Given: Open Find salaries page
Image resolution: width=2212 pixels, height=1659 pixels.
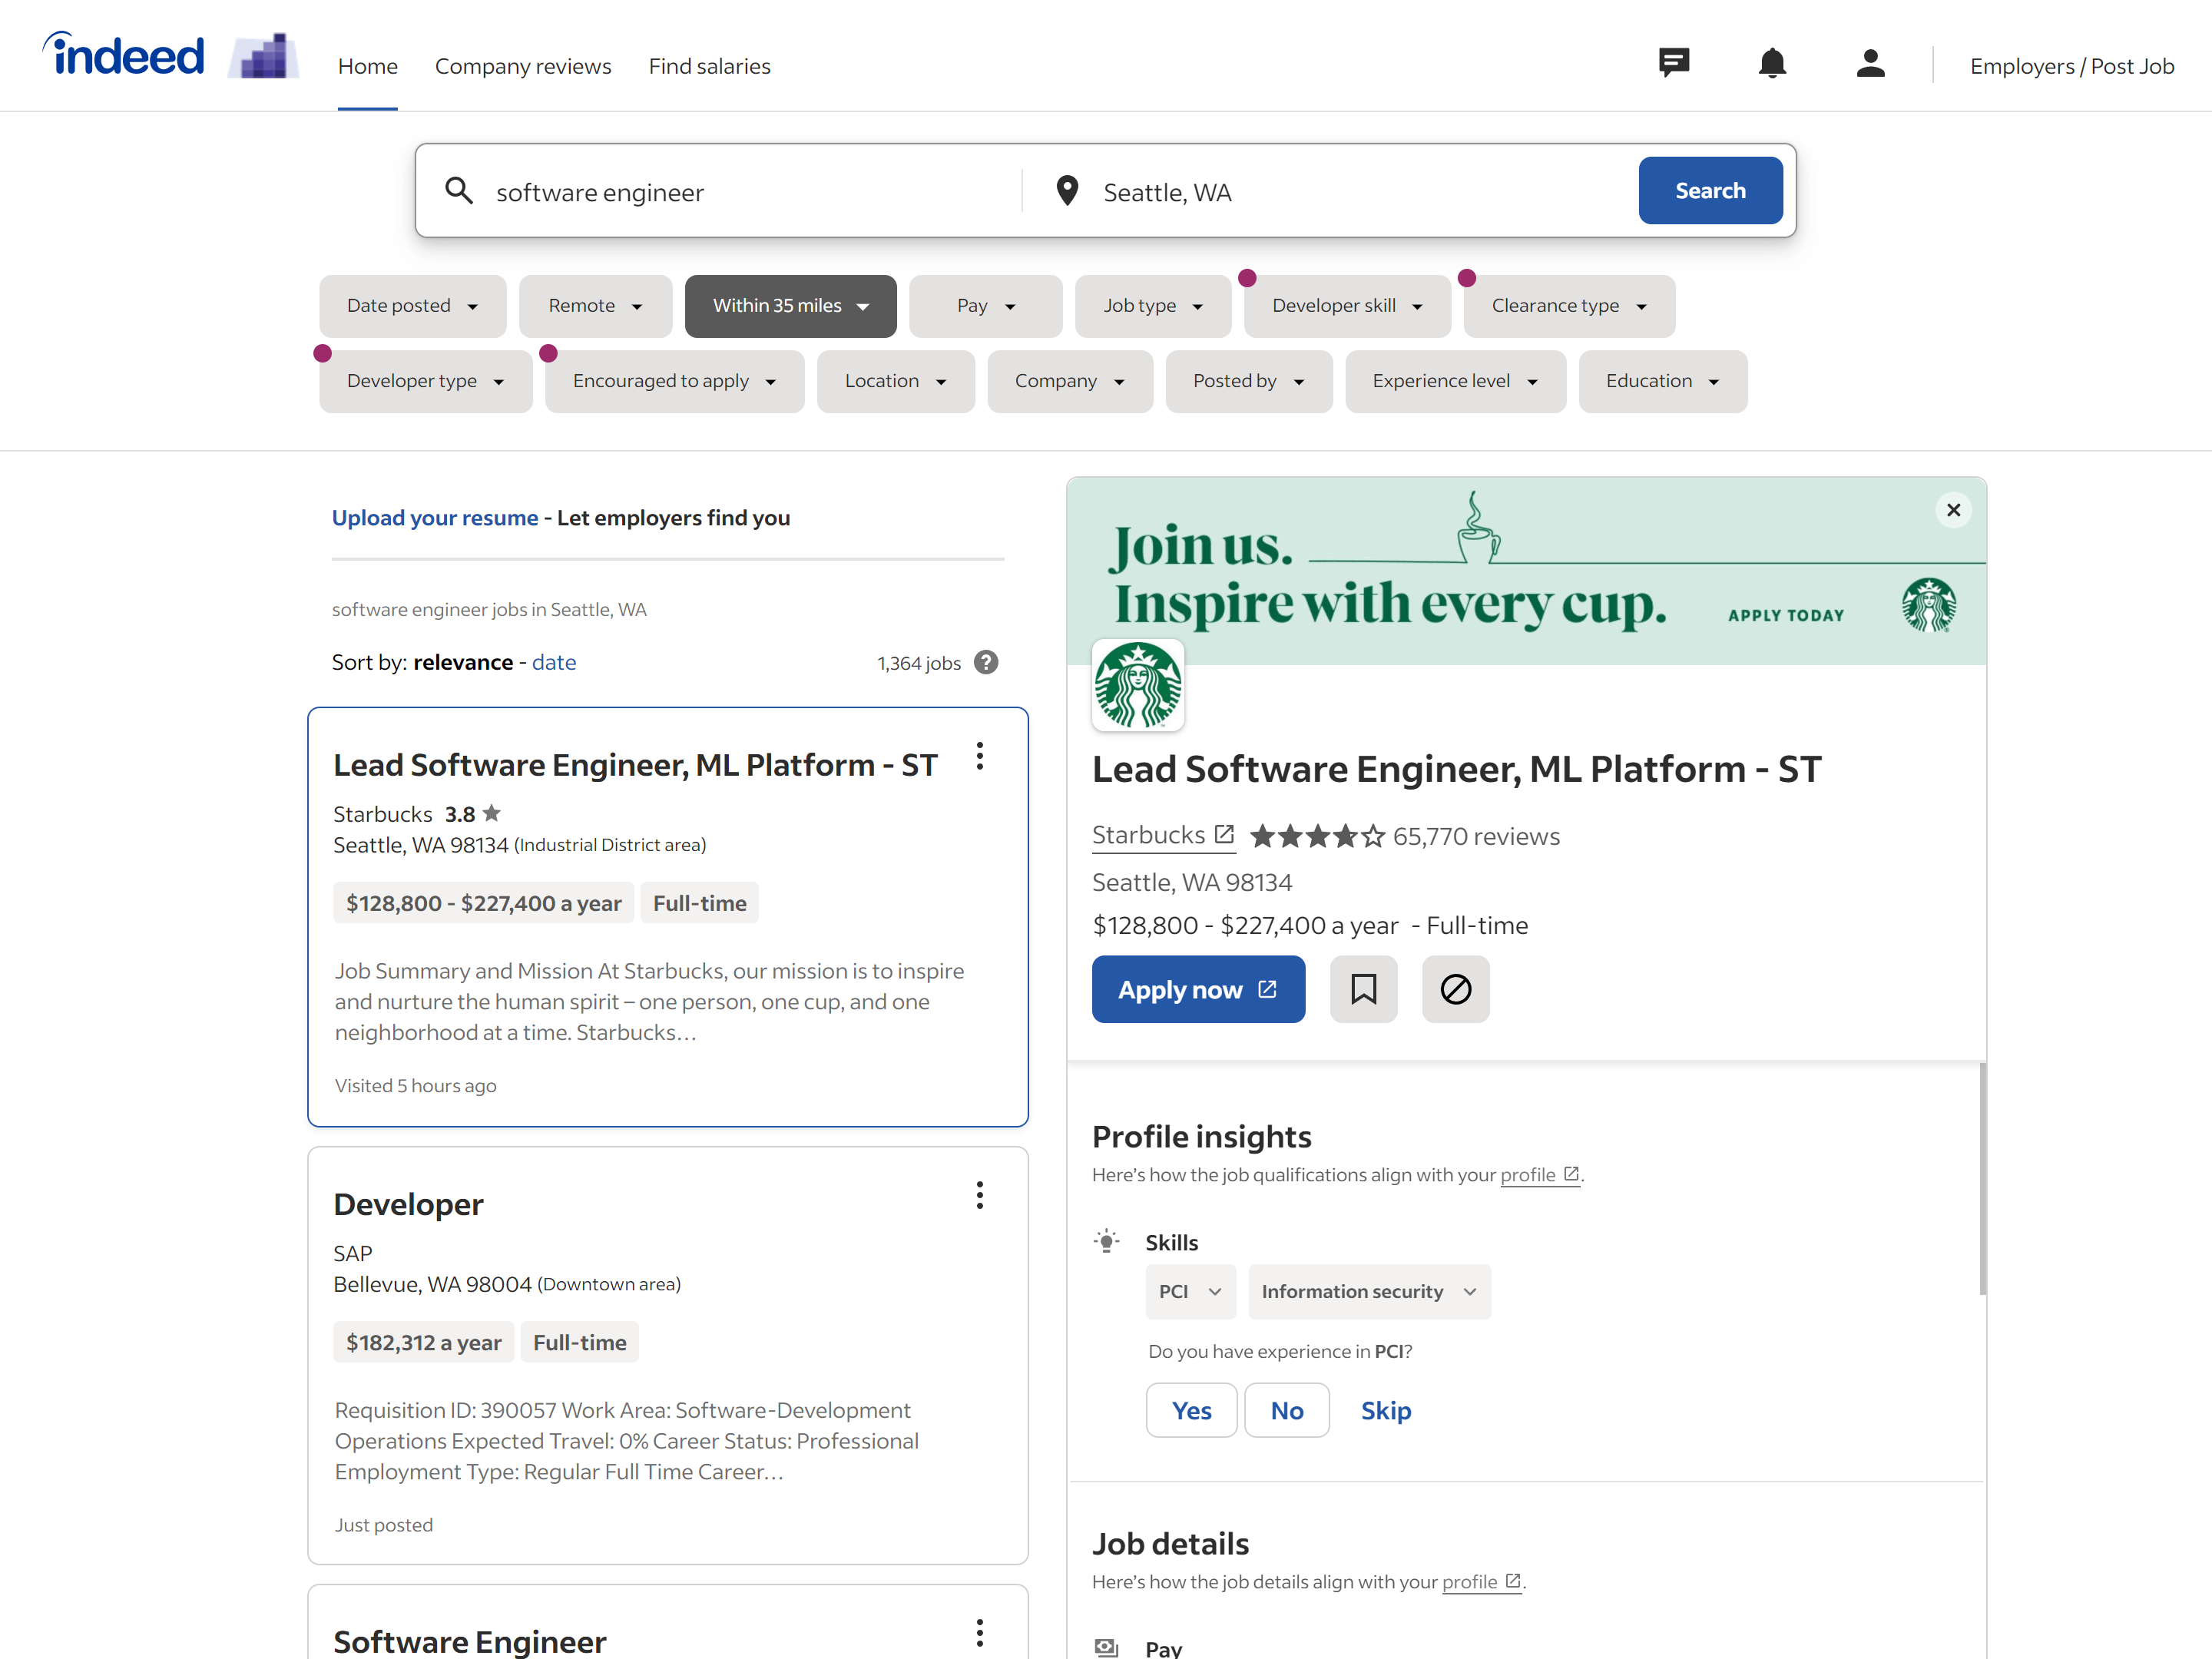Looking at the screenshot, I should [709, 66].
